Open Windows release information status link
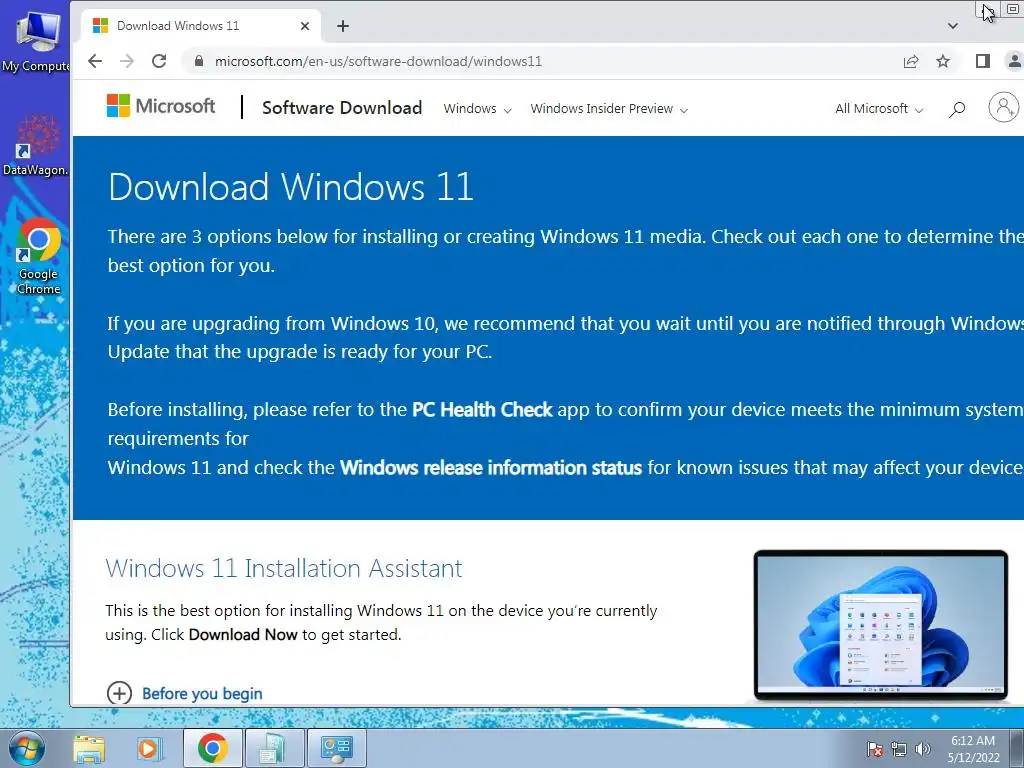The width and height of the screenshot is (1024, 768). (x=490, y=468)
